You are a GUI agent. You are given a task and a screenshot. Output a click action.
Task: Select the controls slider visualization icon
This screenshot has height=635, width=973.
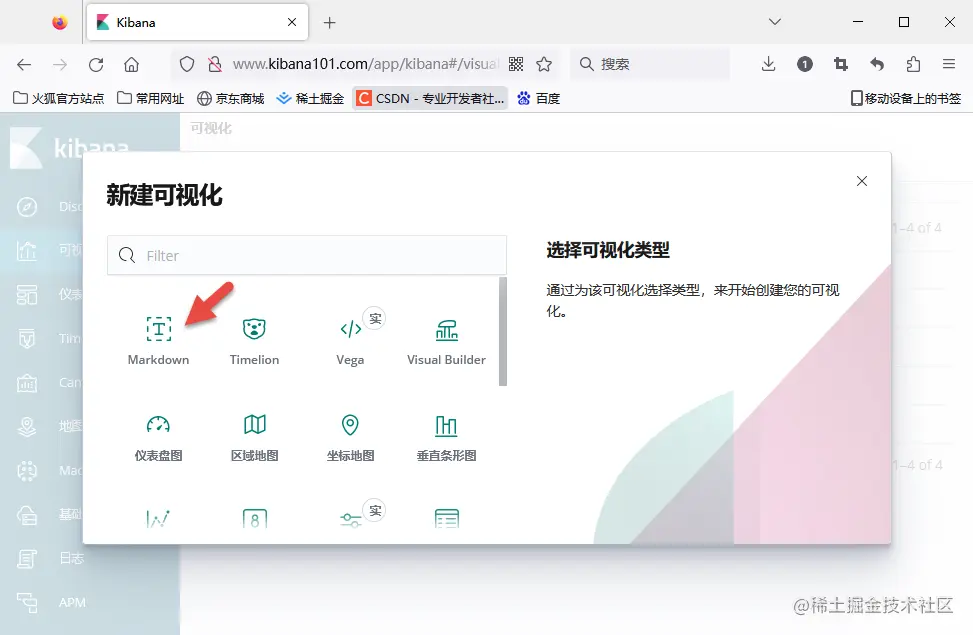click(x=351, y=520)
